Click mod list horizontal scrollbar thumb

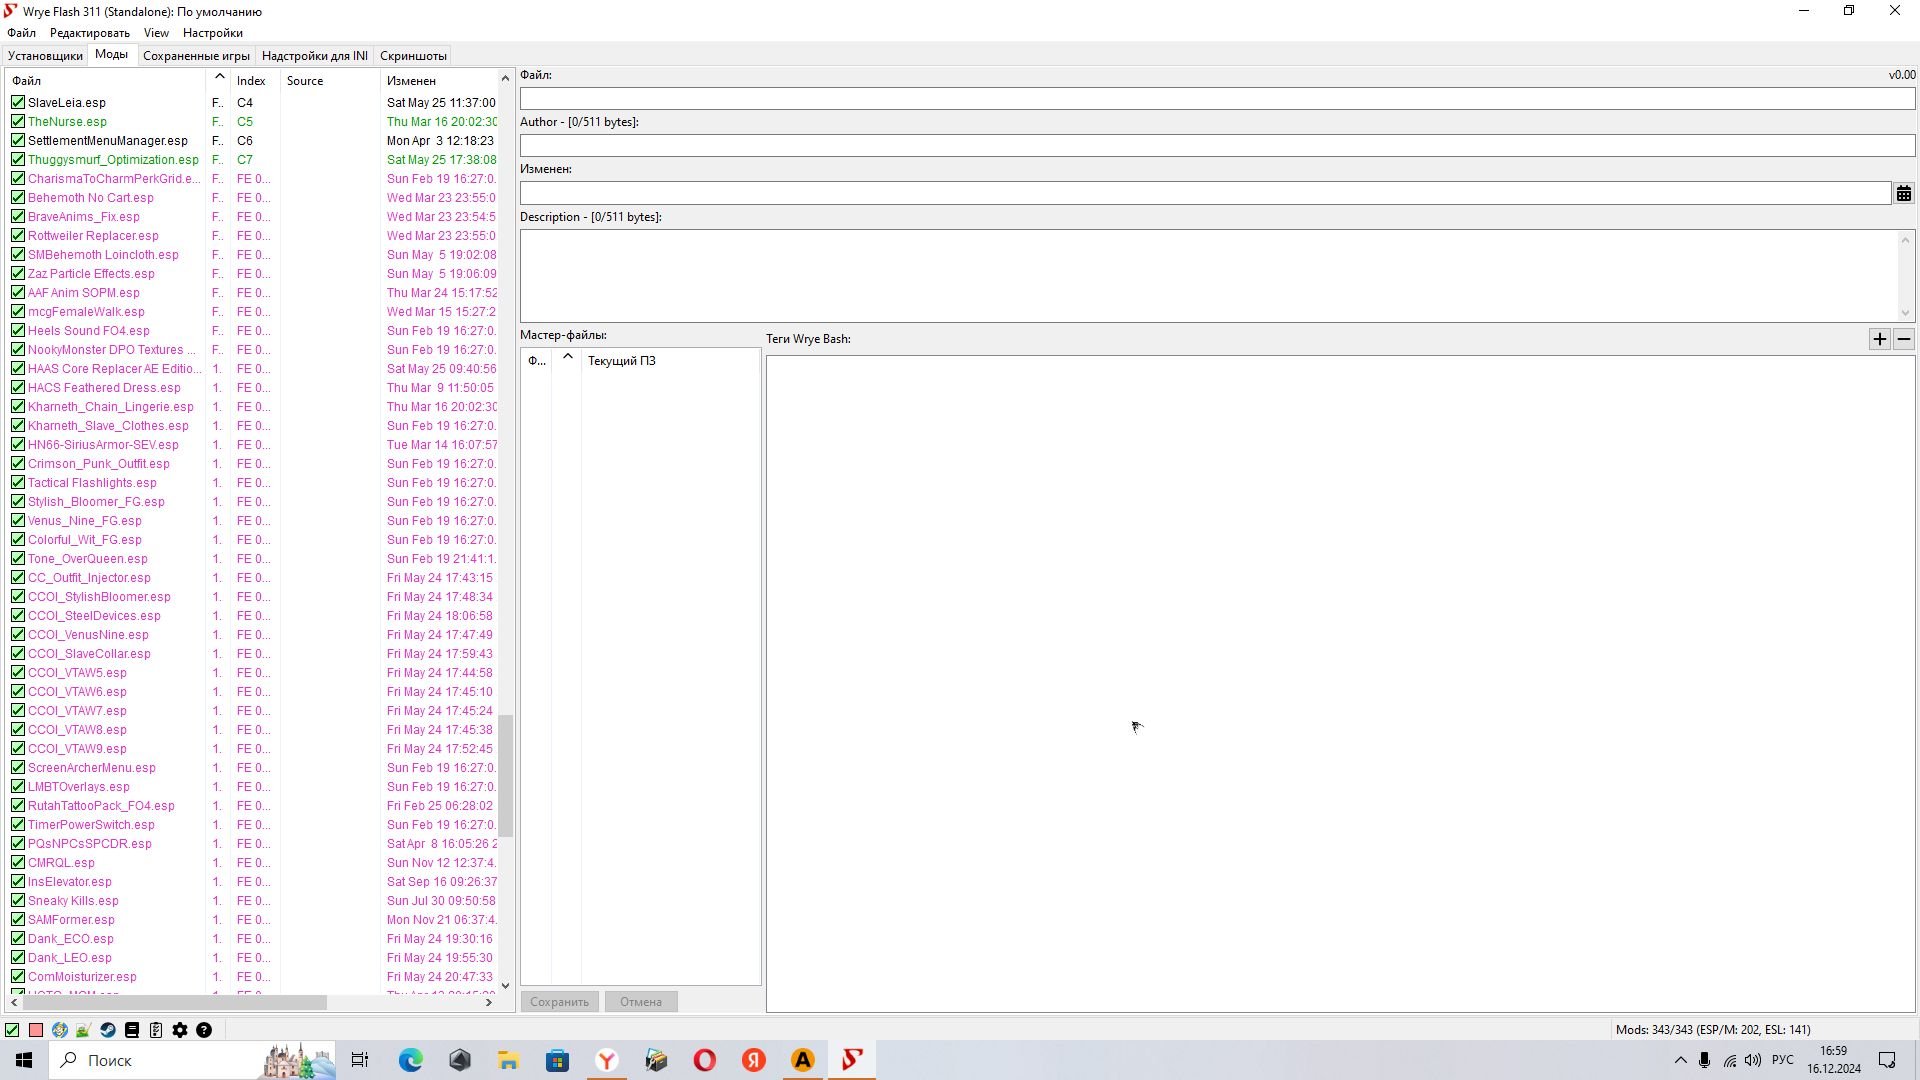pos(175,1002)
